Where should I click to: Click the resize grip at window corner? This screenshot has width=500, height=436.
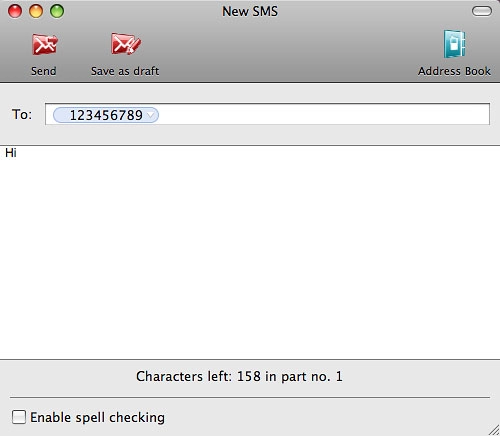494,430
